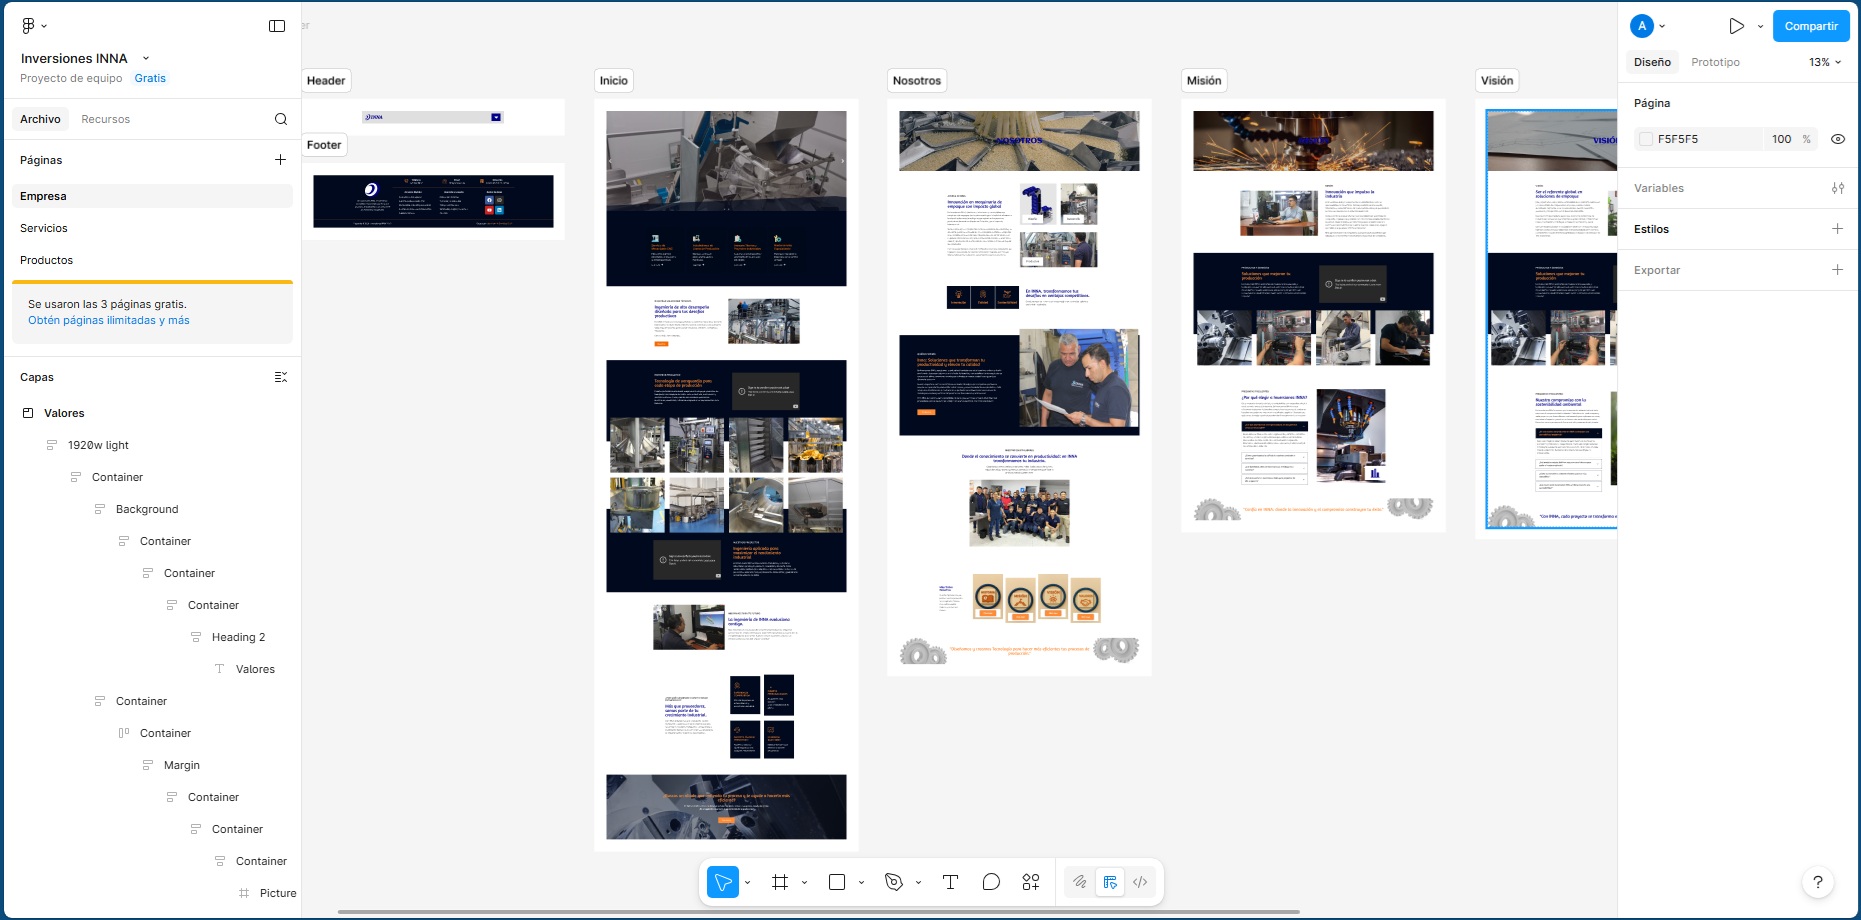Click Obtén páginas ilimitadas y más link
Screen dimensions: 1861x920
tap(109, 320)
